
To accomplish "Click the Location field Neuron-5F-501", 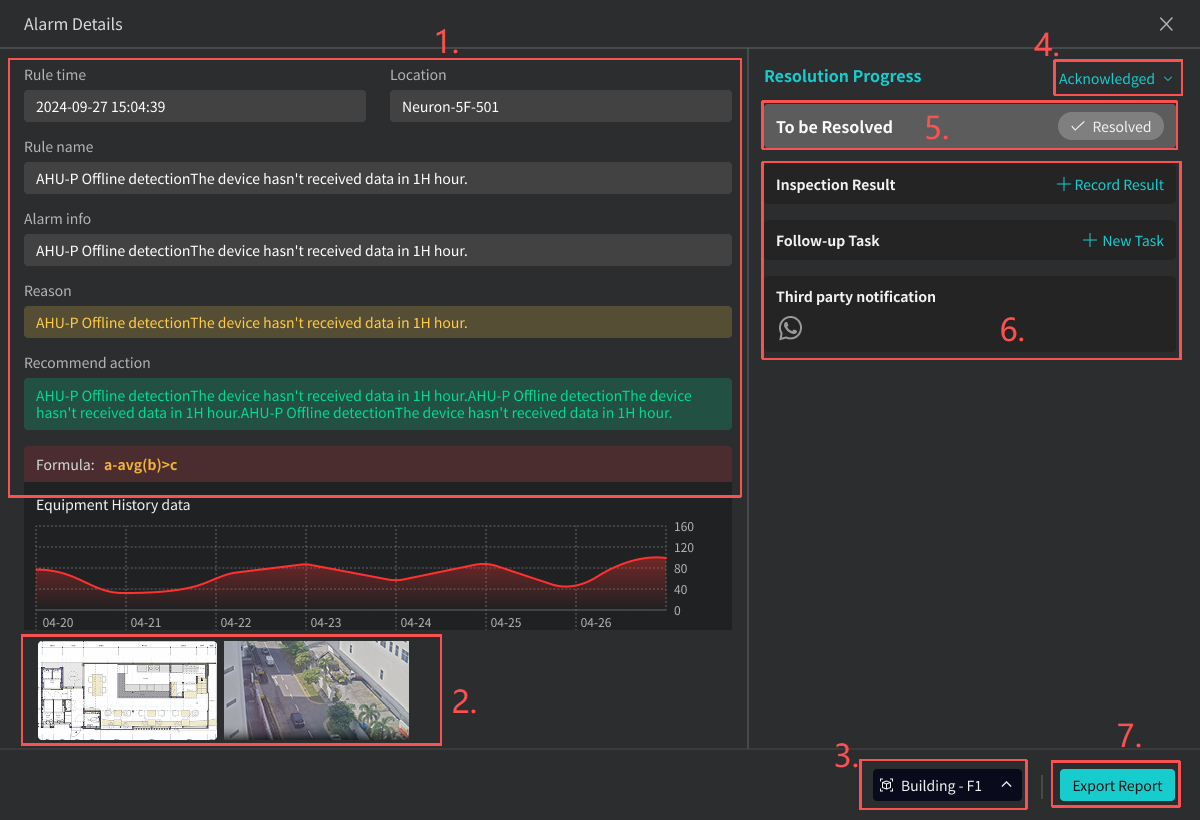I will [x=560, y=107].
